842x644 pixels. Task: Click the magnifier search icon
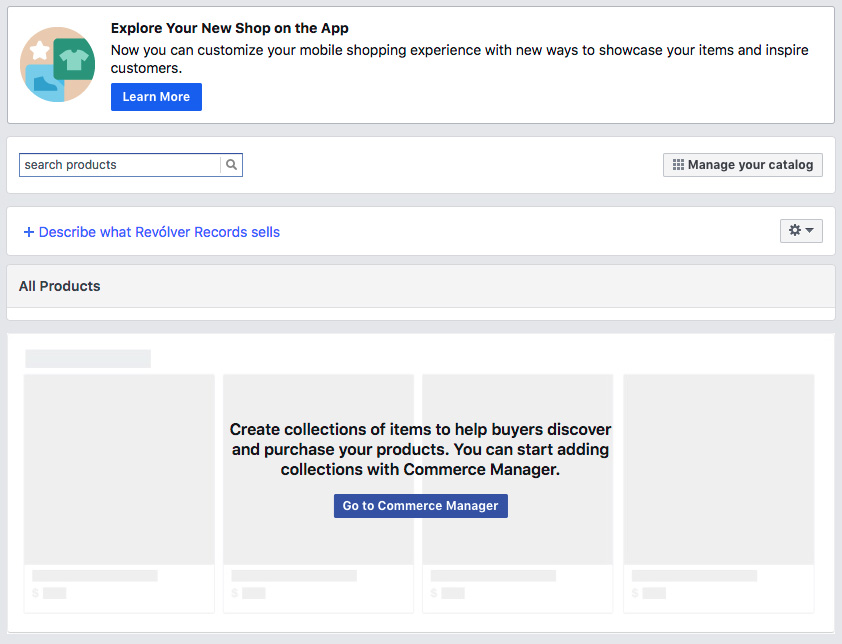click(x=231, y=164)
